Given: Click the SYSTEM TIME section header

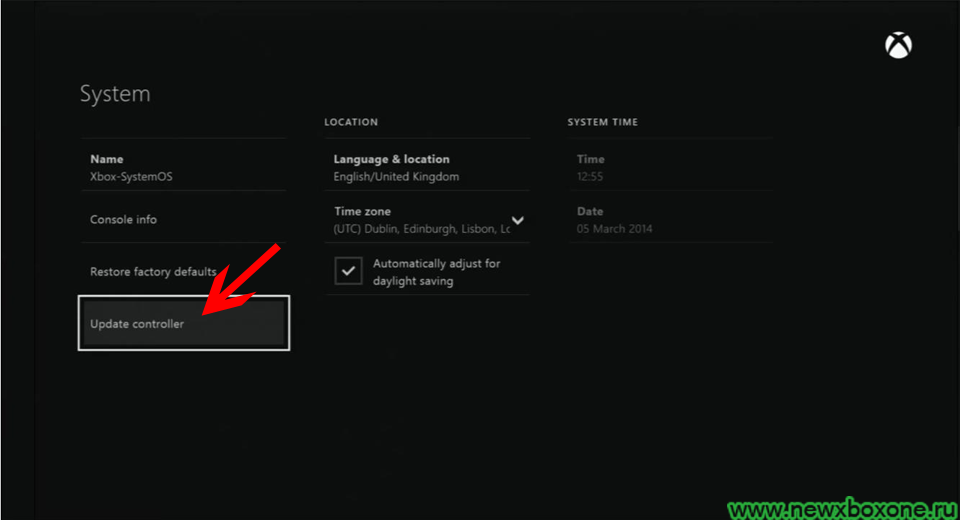Looking at the screenshot, I should coord(602,122).
